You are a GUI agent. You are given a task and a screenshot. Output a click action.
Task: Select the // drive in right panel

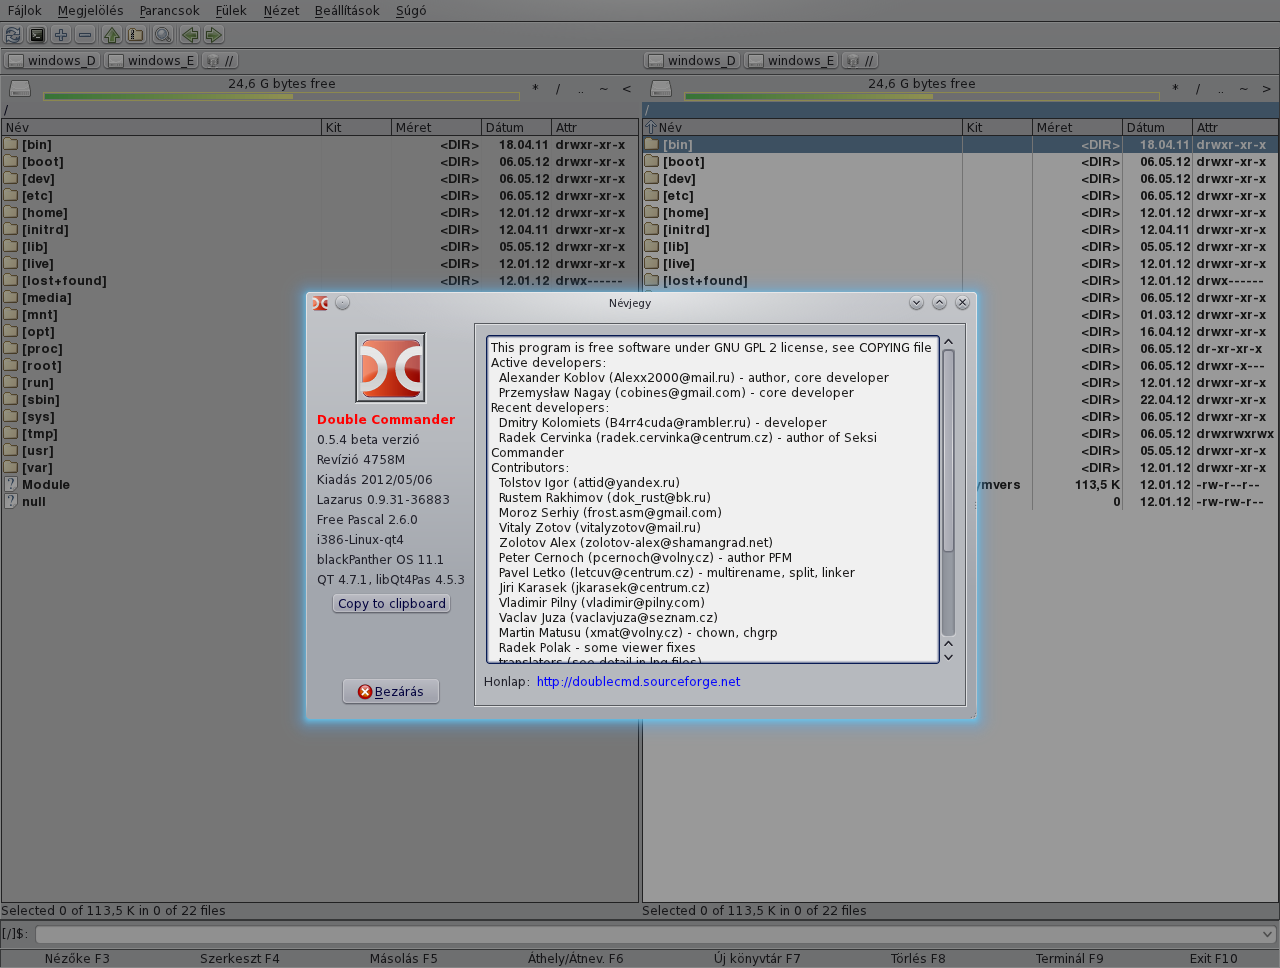[x=860, y=60]
